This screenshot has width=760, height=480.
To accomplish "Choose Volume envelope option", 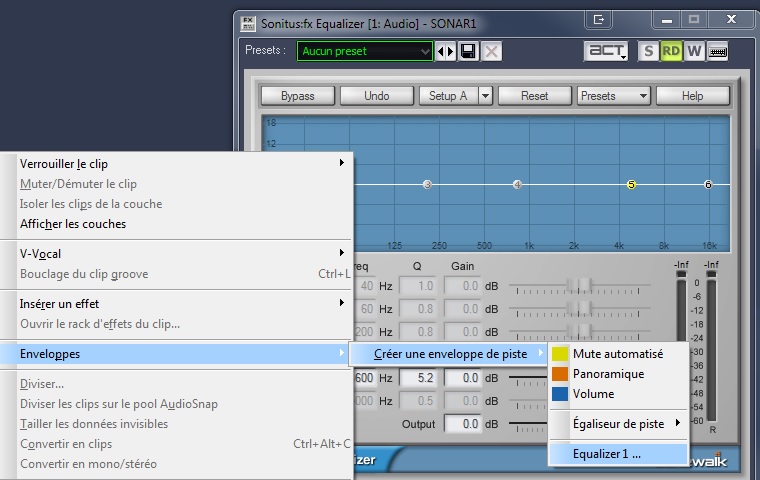I will (x=618, y=394).
